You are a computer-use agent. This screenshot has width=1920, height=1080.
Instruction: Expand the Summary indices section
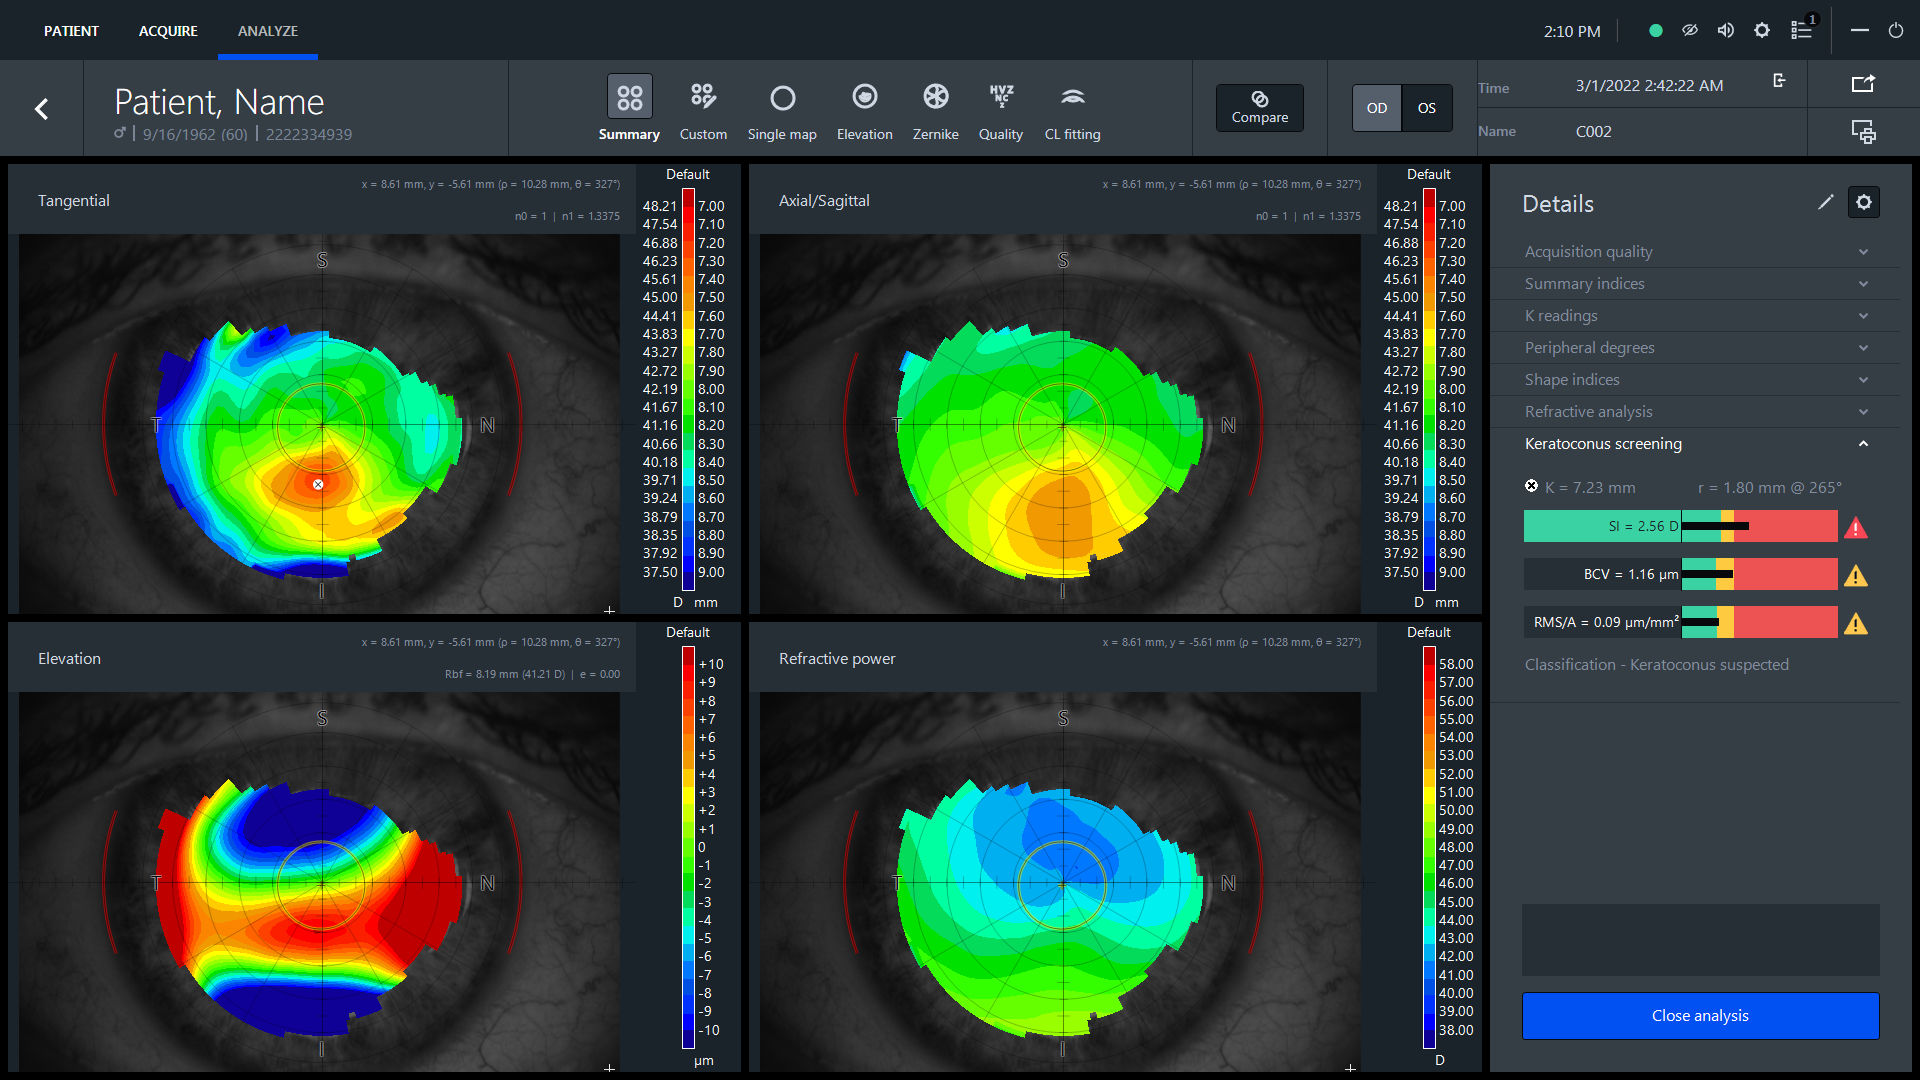(1698, 284)
